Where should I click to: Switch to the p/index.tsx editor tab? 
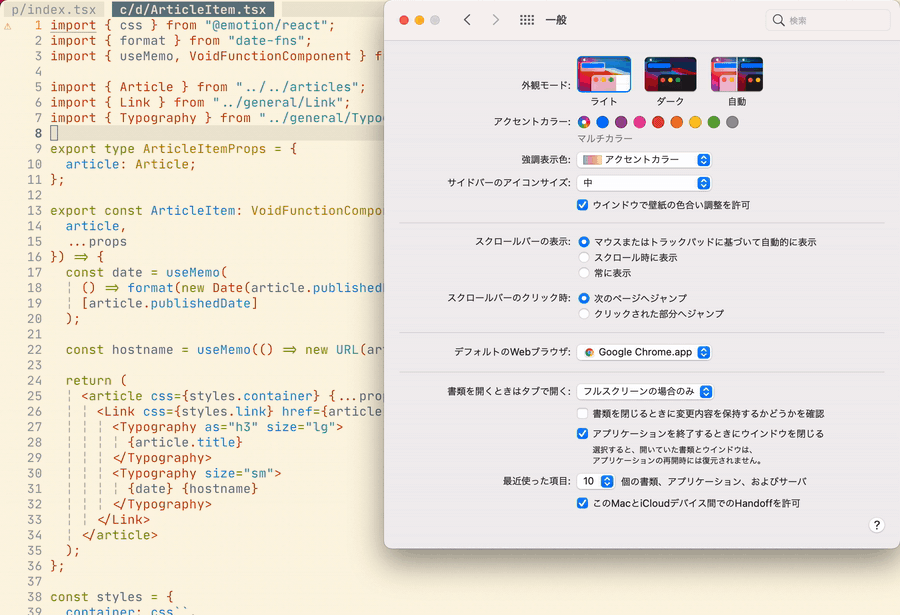pos(53,10)
